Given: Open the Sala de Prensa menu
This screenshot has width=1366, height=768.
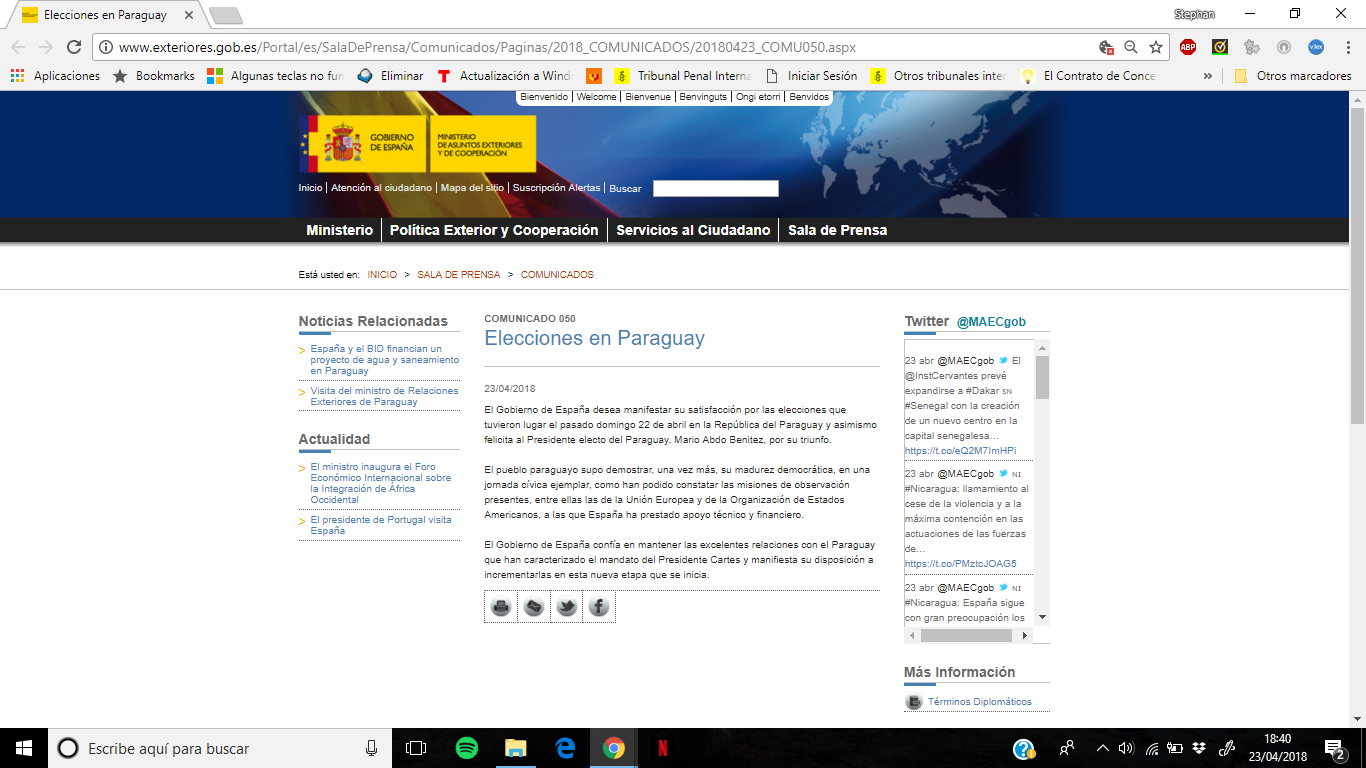Looking at the screenshot, I should point(838,230).
